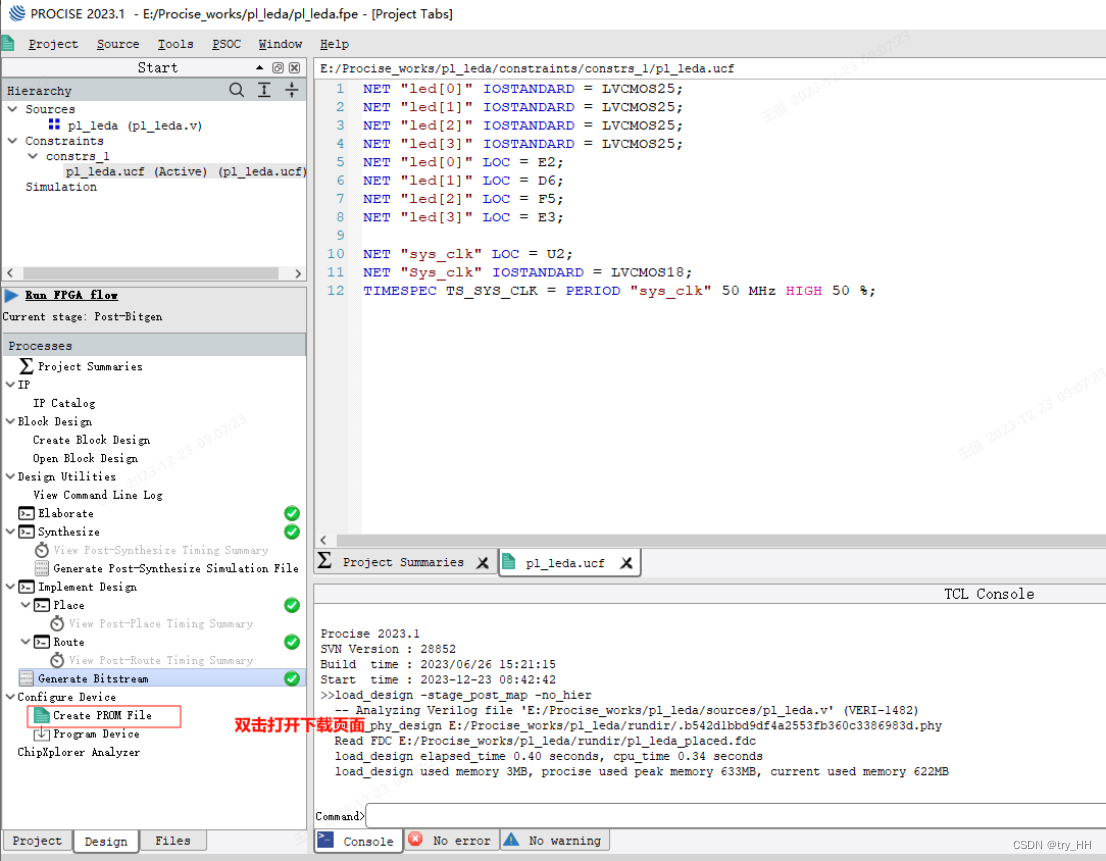Click the Post-Route Timing Summary clock icon

click(x=57, y=659)
